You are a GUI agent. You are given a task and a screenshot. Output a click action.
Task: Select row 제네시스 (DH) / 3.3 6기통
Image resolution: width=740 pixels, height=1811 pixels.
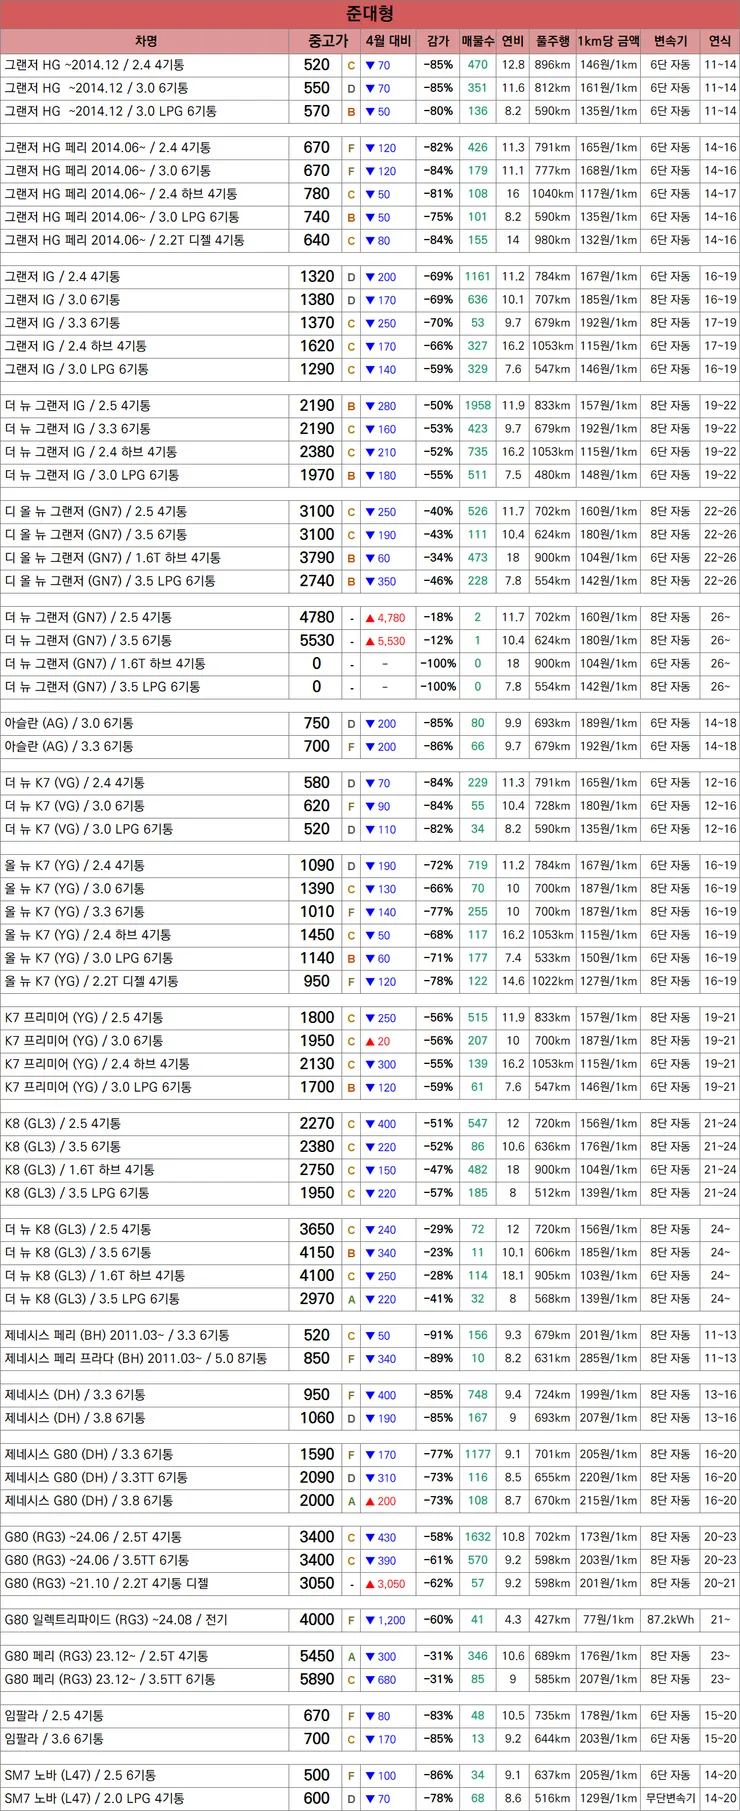pos(370,1395)
